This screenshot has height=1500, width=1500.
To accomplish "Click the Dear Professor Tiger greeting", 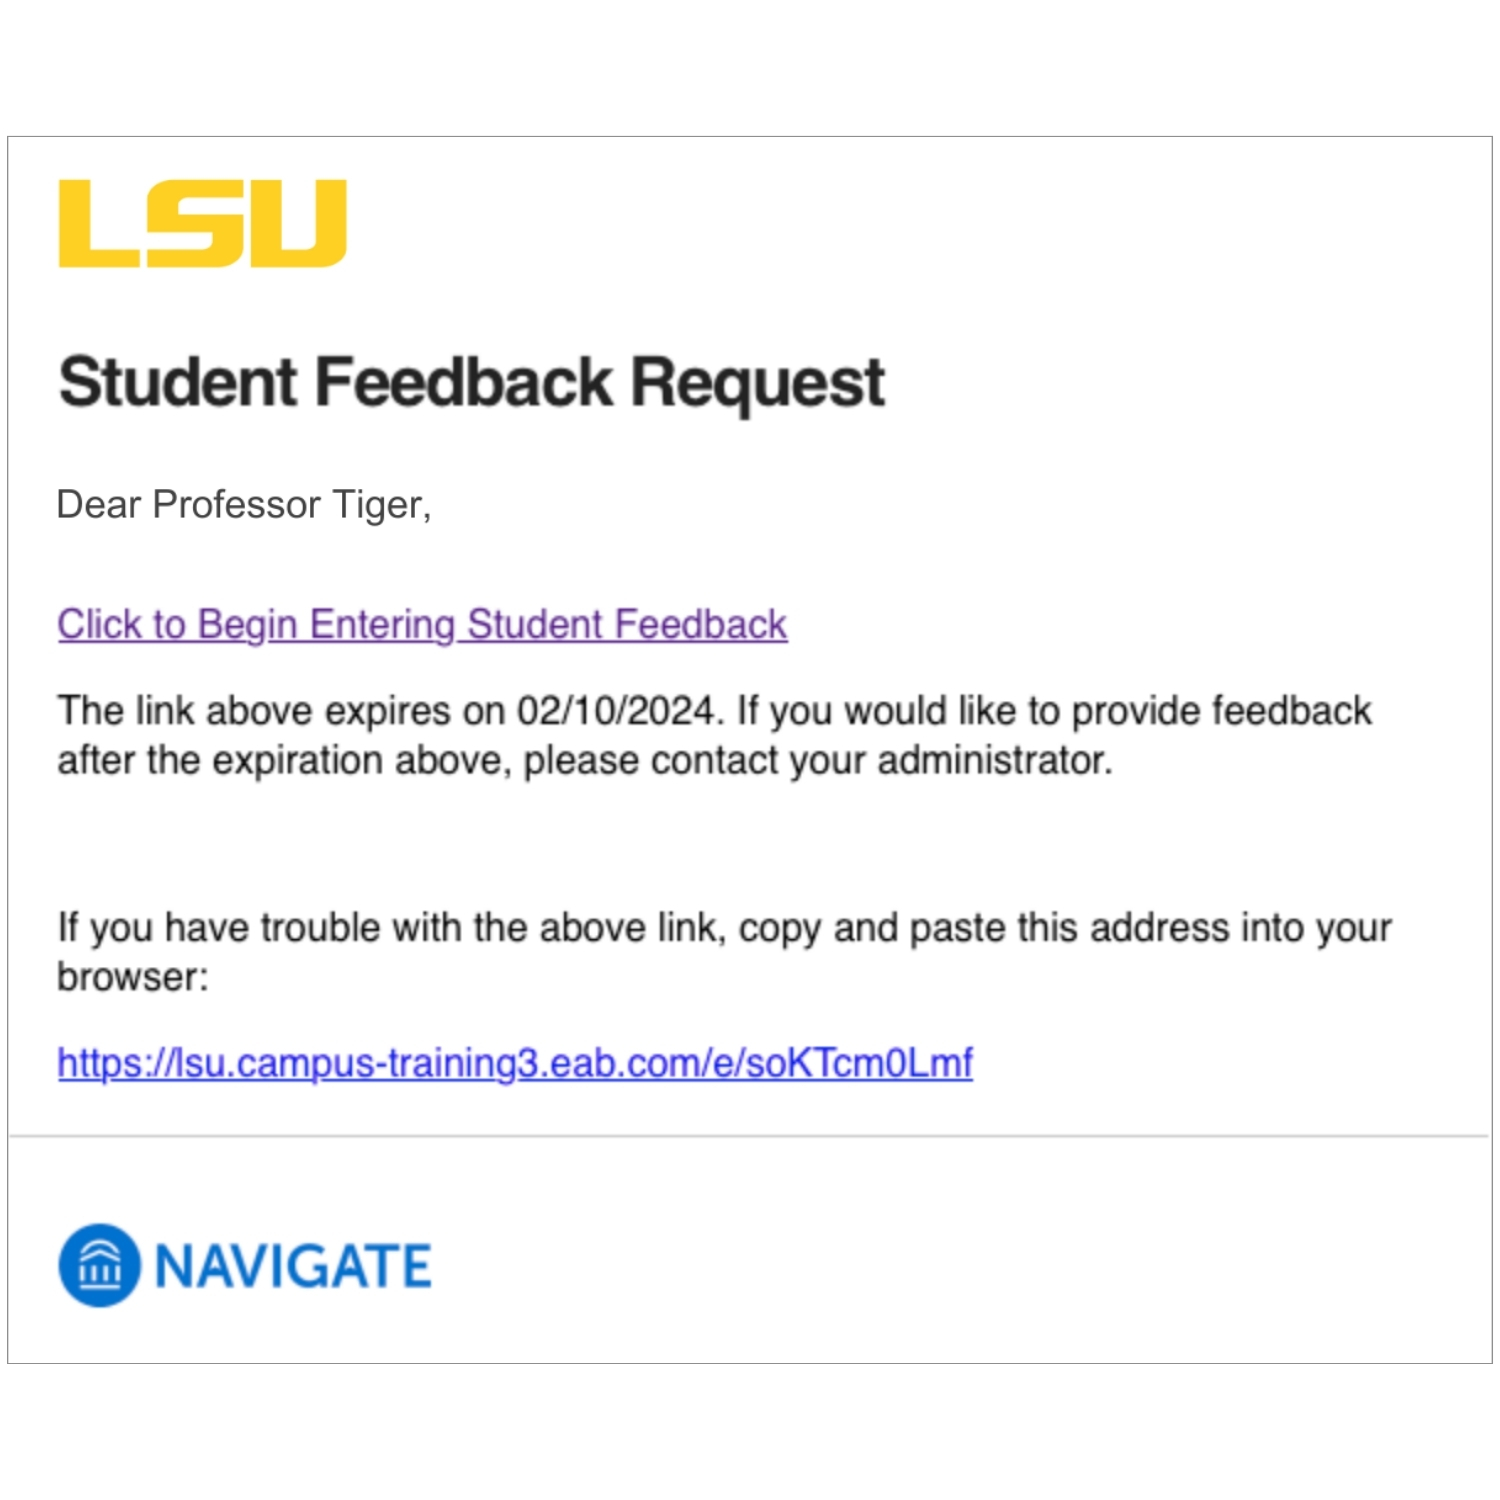I will pos(243,505).
